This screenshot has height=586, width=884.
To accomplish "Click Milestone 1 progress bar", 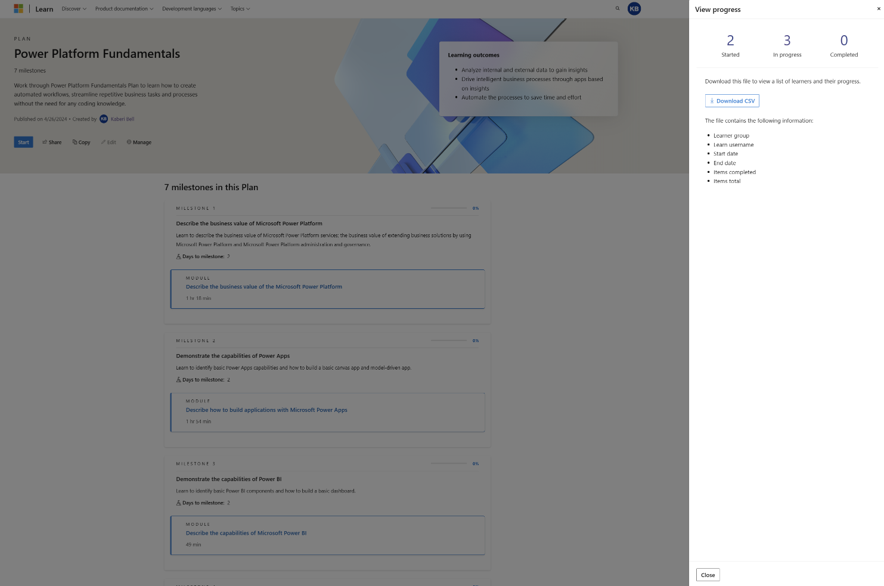I will click(450, 208).
